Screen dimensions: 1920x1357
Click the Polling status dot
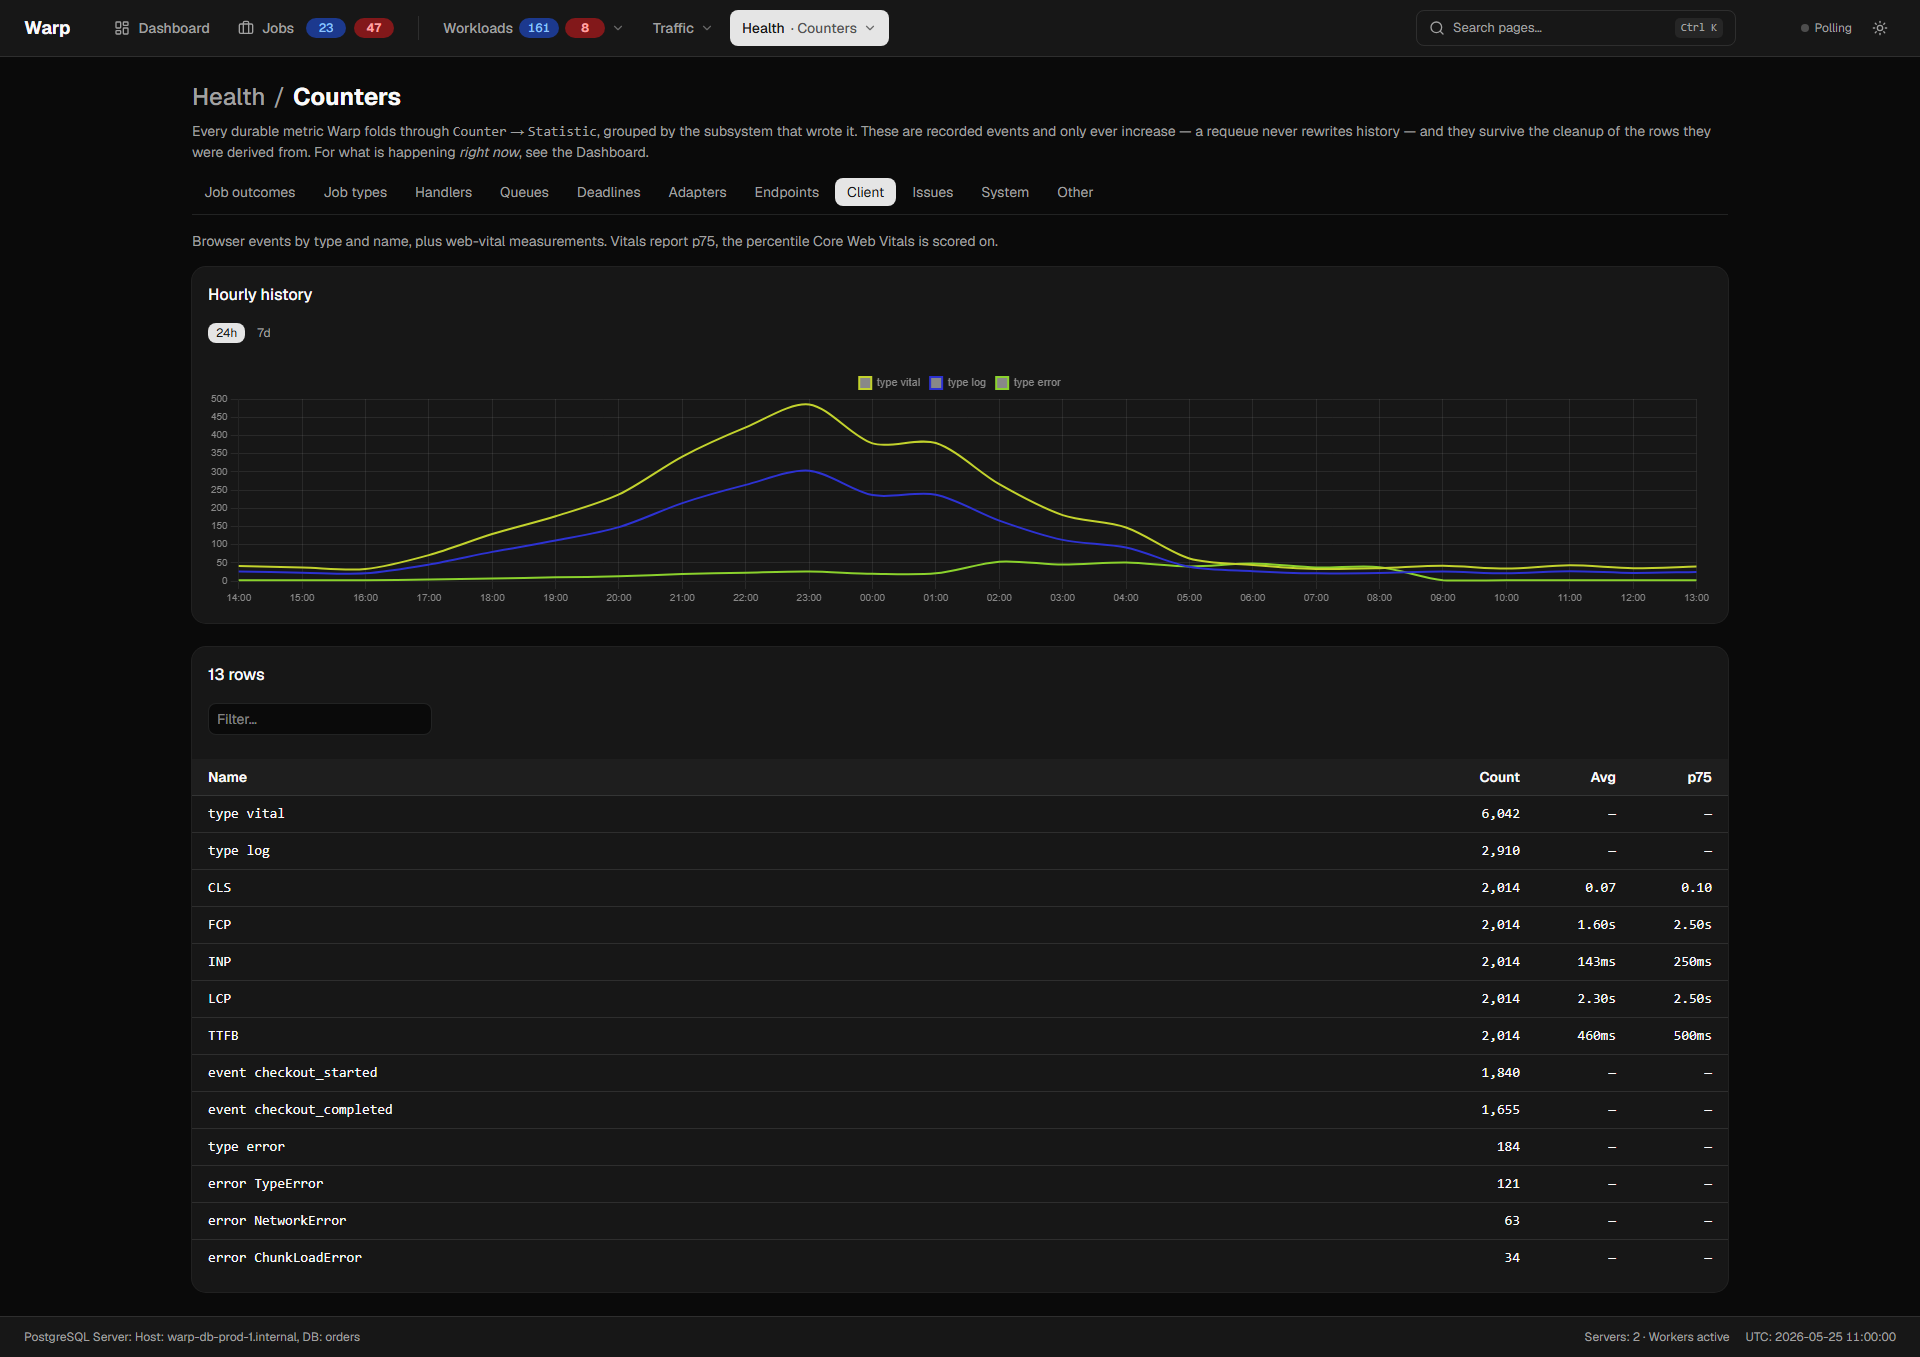click(x=1805, y=28)
